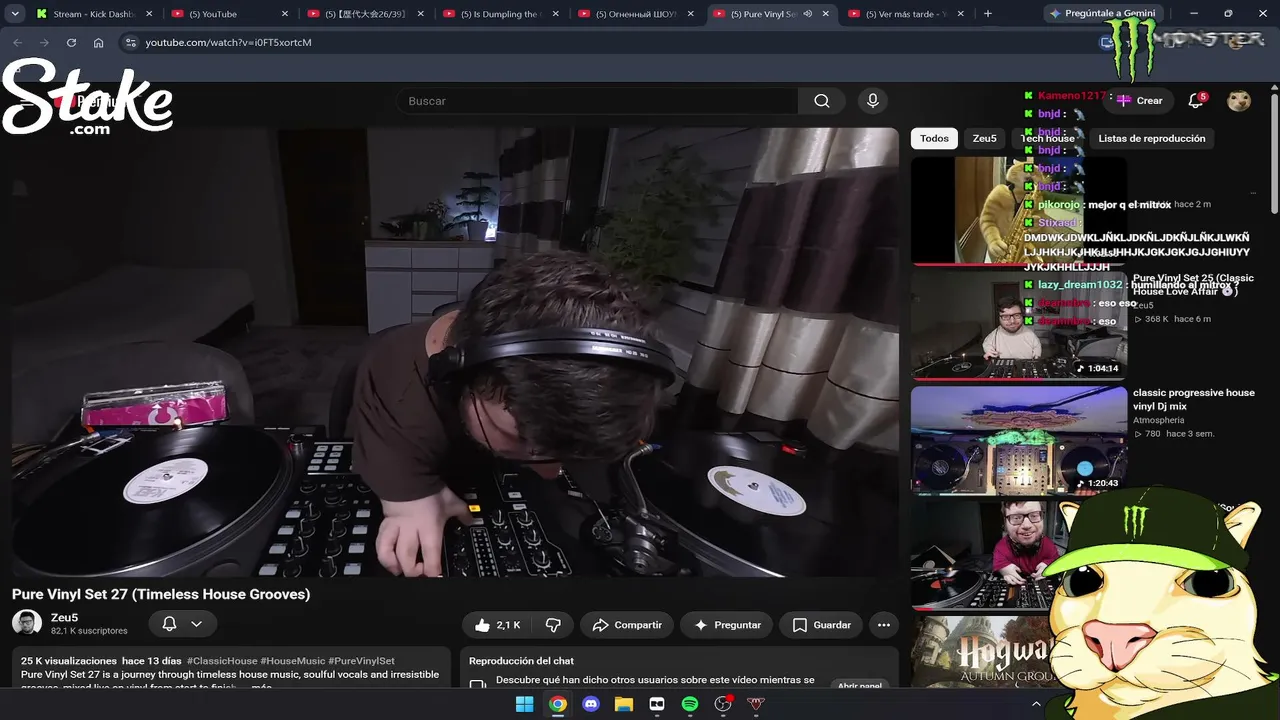Open the Pure Vinyl Set 25 video thumbnail
Screen dimensions: 1280x720
(1019, 326)
